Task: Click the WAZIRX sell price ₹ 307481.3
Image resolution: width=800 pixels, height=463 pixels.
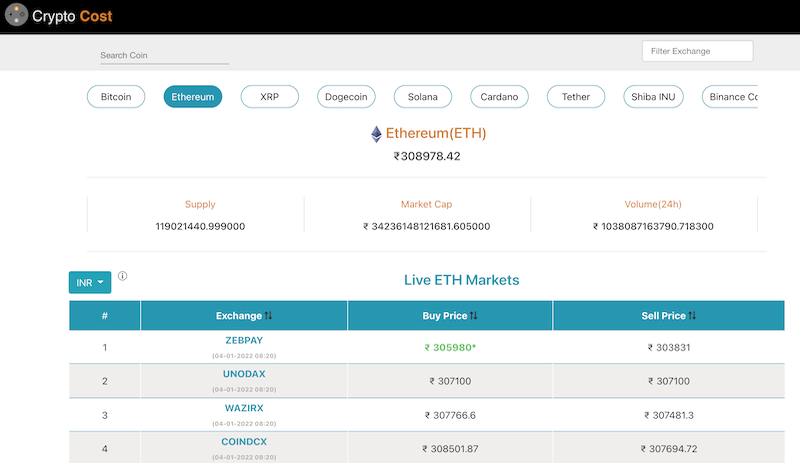Action: [x=669, y=416]
